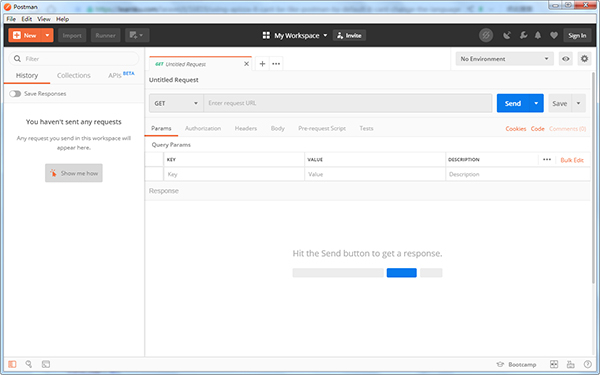The image size is (600, 375).
Task: Open Manage Environments gear icon
Action: tap(584, 59)
